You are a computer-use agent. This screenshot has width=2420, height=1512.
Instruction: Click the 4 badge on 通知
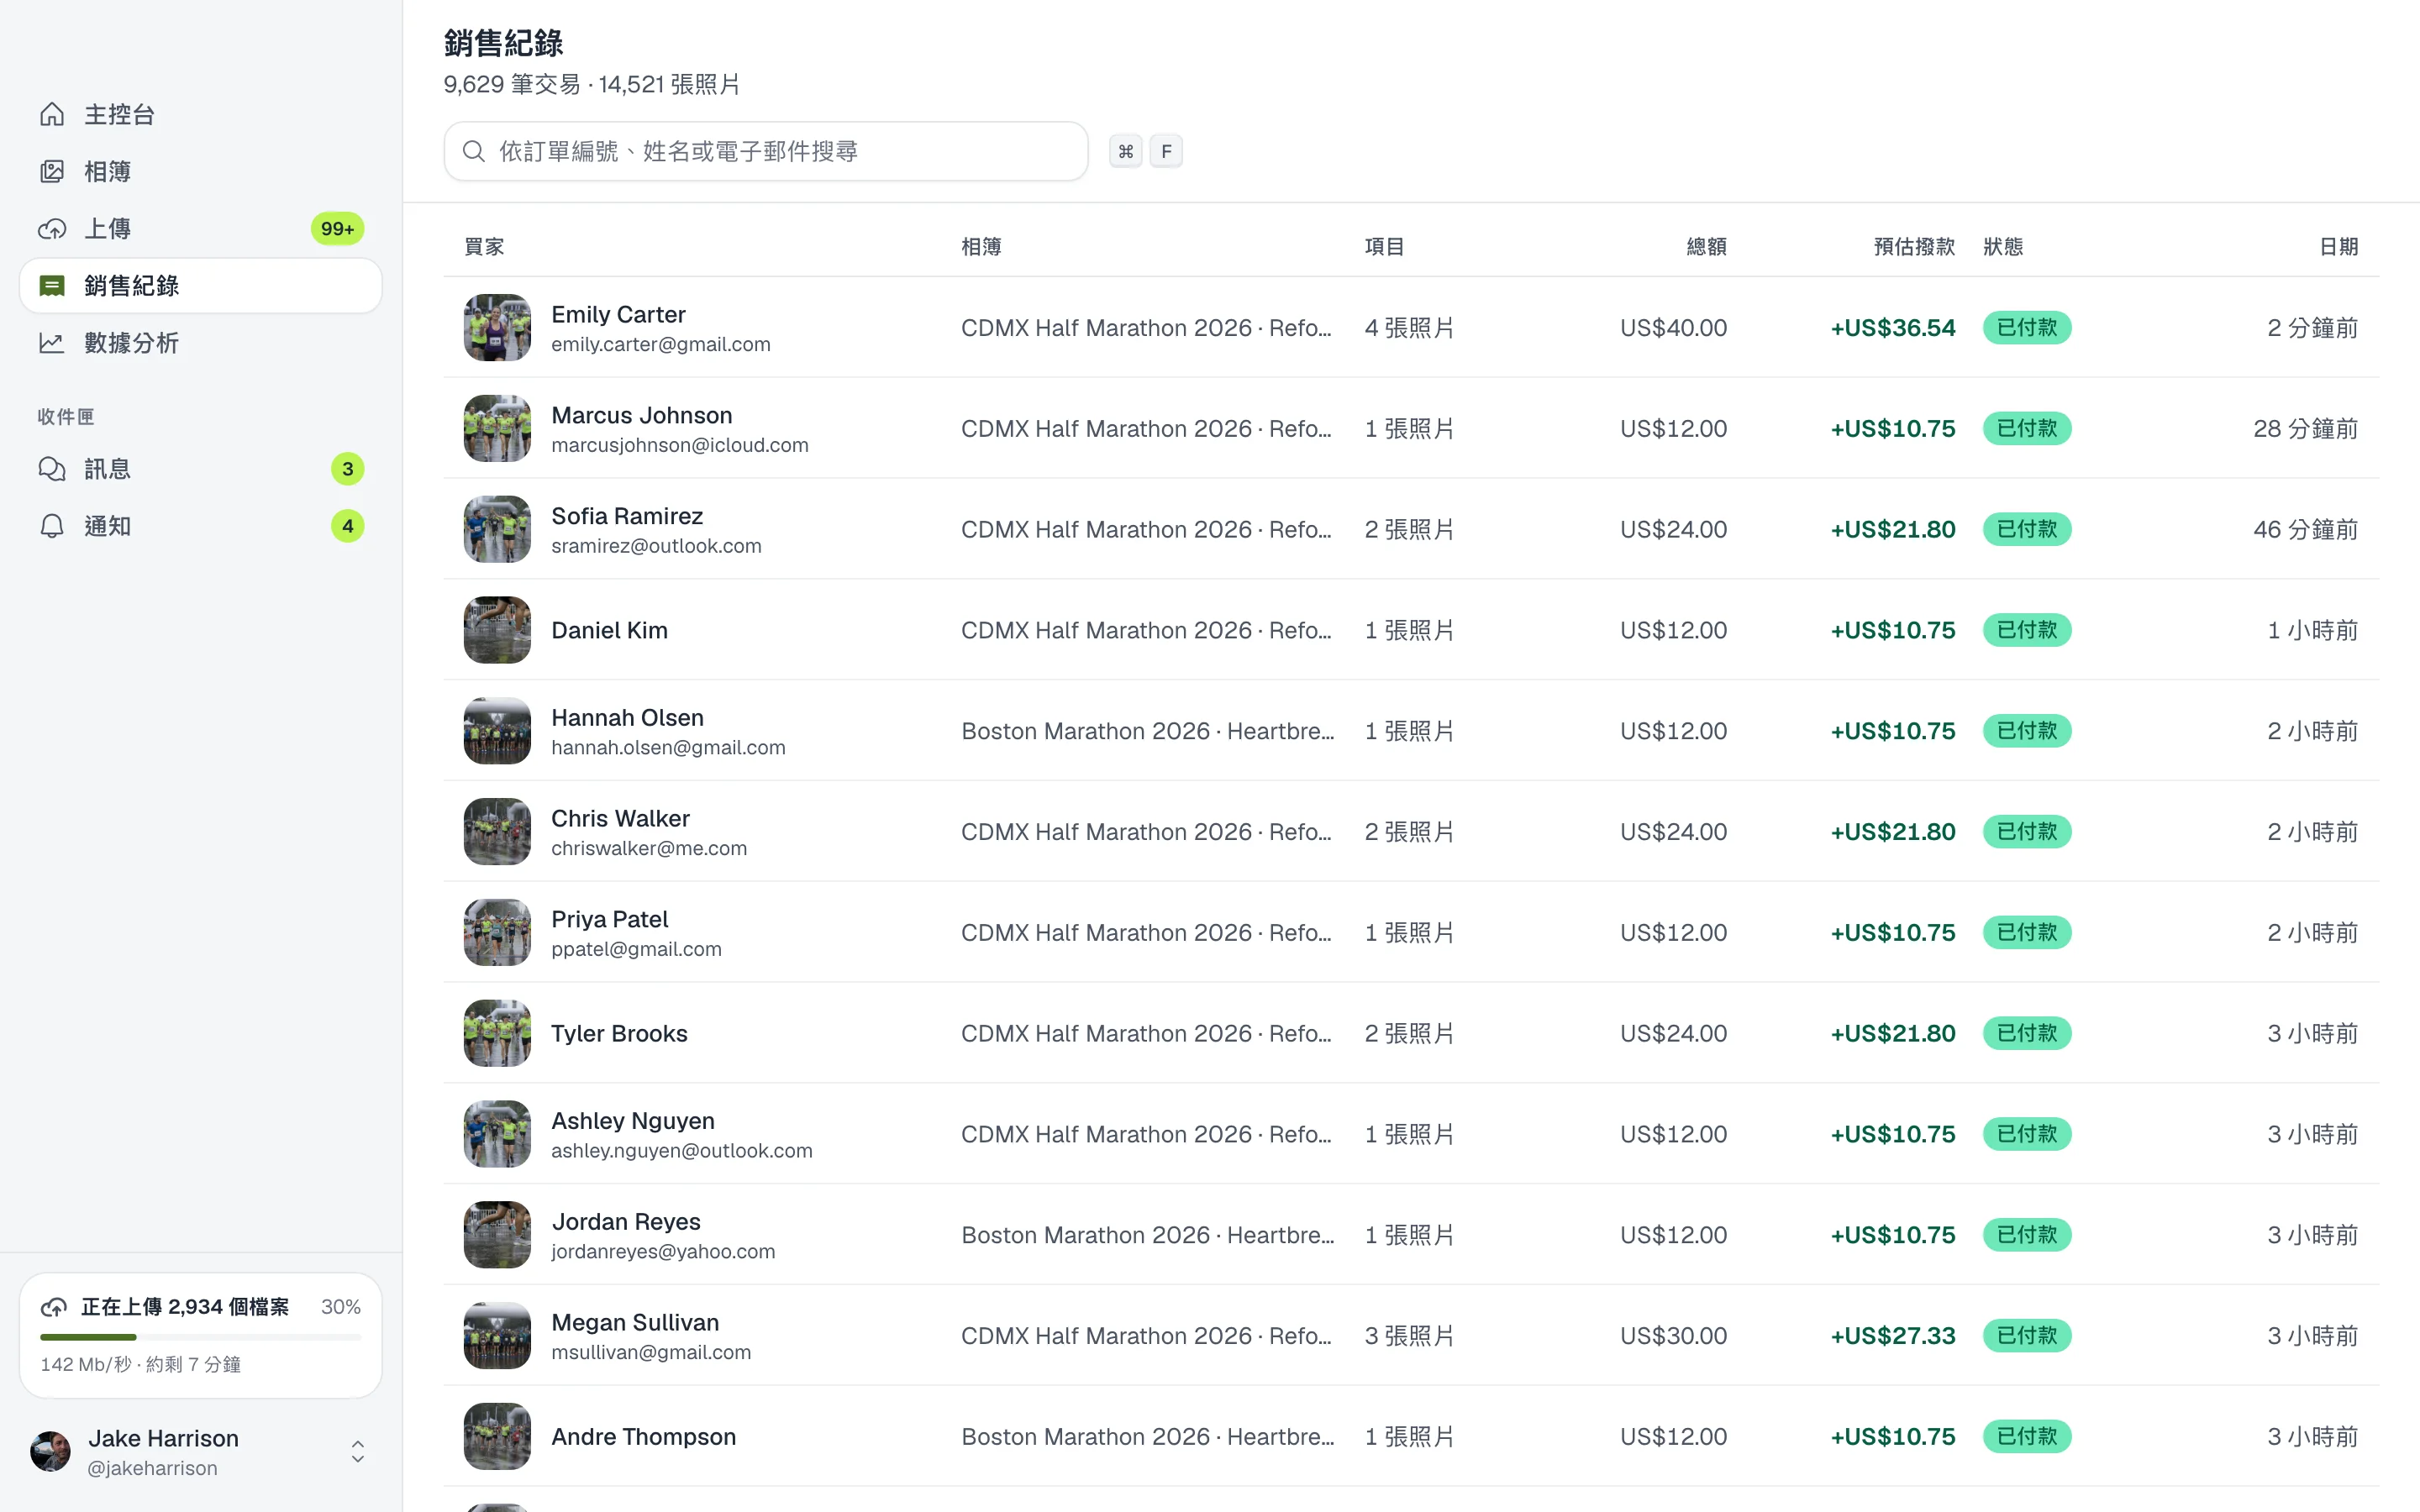pos(347,526)
